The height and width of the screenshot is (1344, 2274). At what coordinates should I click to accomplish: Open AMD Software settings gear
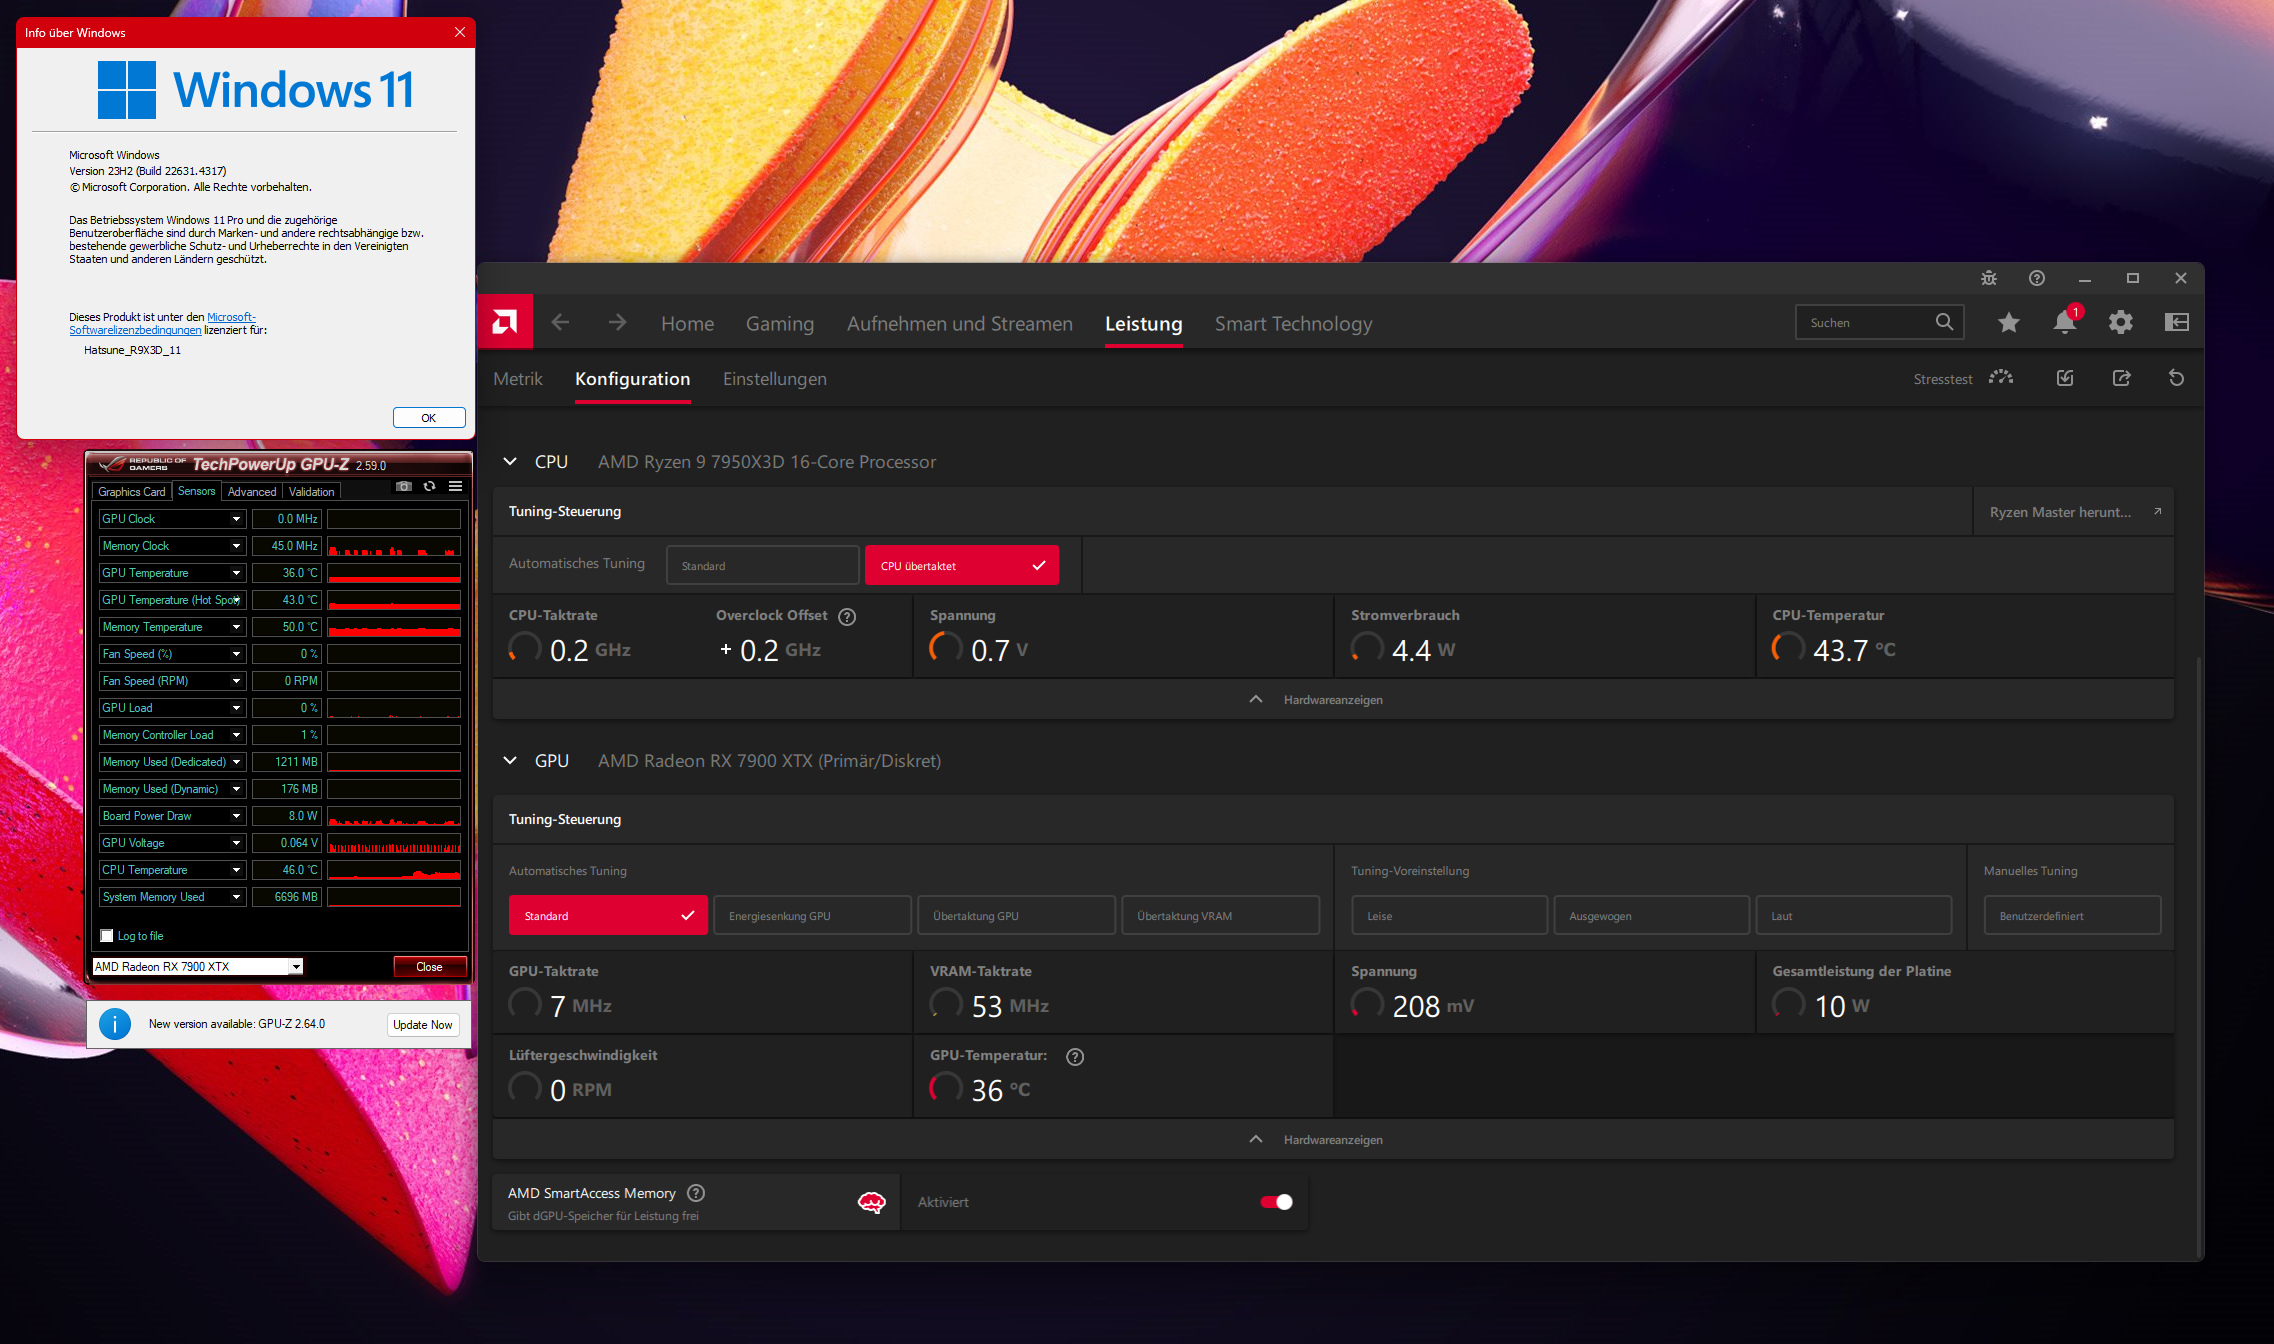(x=2120, y=322)
